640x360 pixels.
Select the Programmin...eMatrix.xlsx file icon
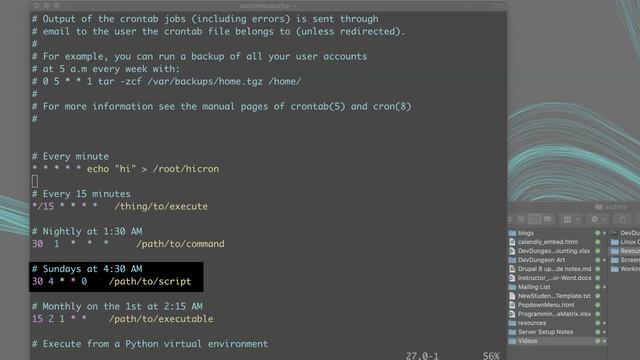tap(512, 314)
